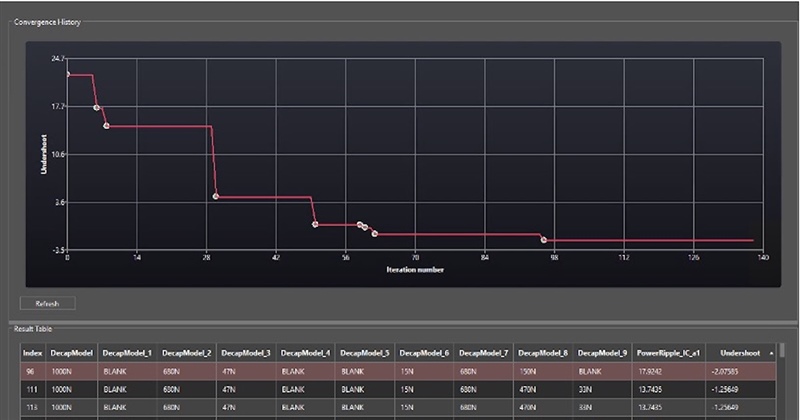800x420 pixels.
Task: Click data point marker near iteration 96
Action: (544, 240)
